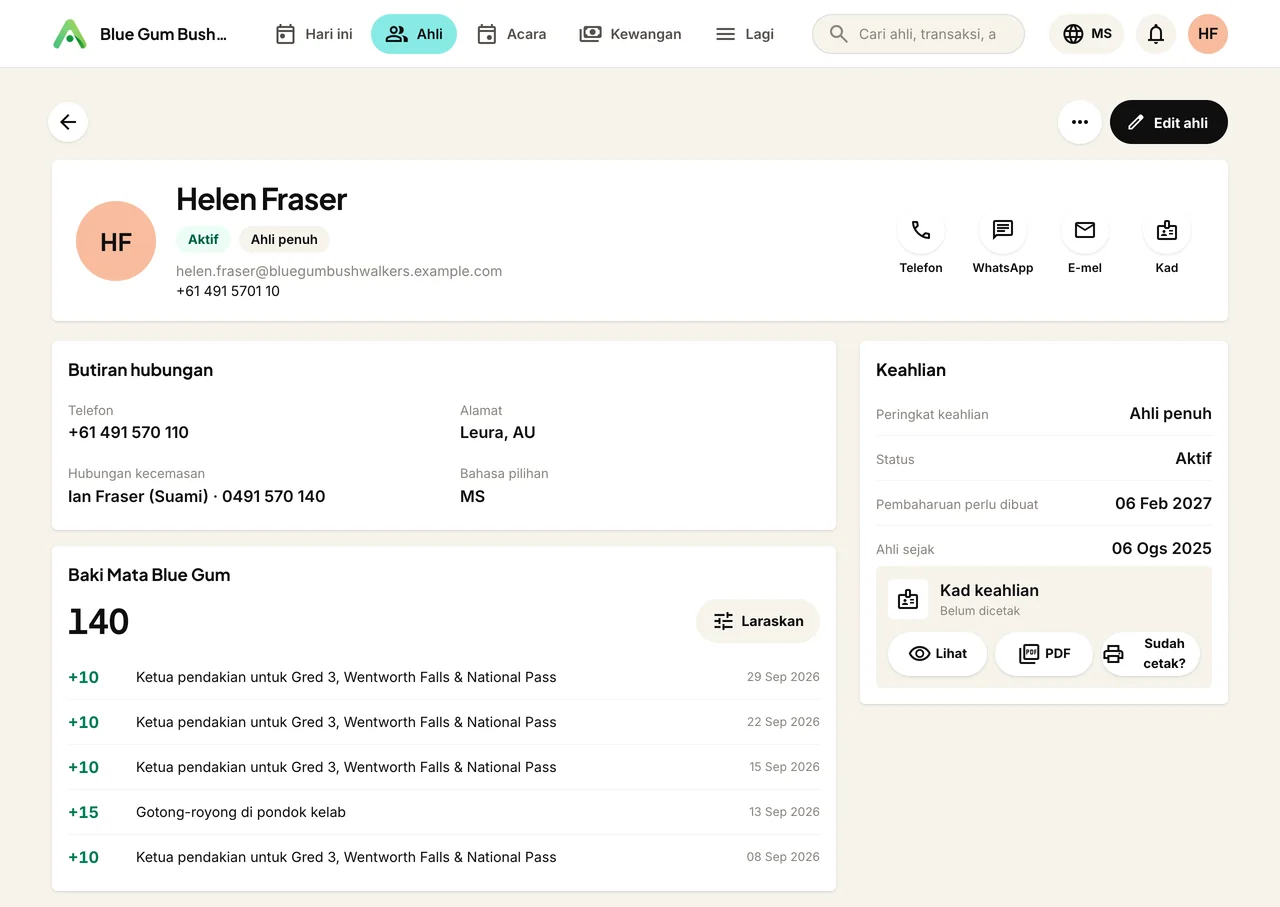Click the back arrow button
This screenshot has width=1280, height=907.
point(68,122)
